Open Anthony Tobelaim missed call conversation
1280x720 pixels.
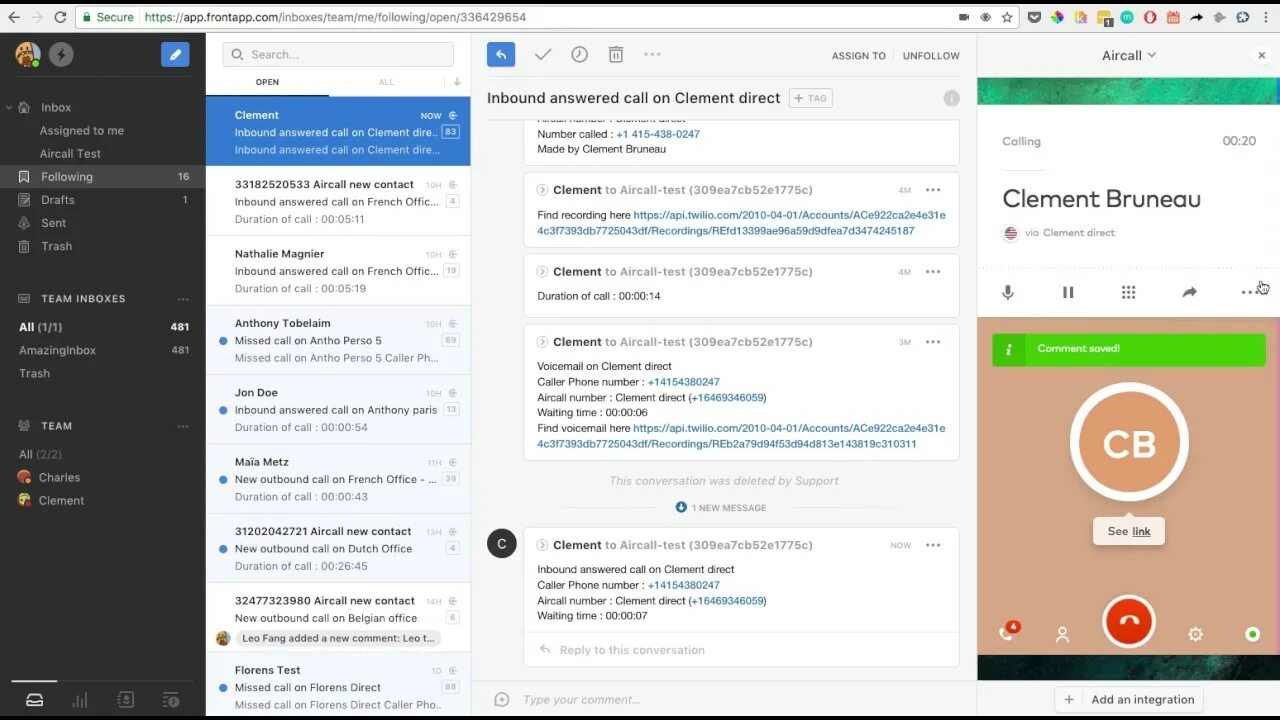(338, 340)
